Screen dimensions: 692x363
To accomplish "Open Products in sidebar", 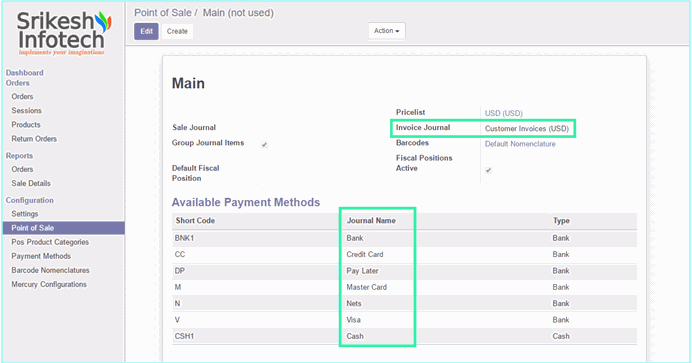I will point(26,125).
